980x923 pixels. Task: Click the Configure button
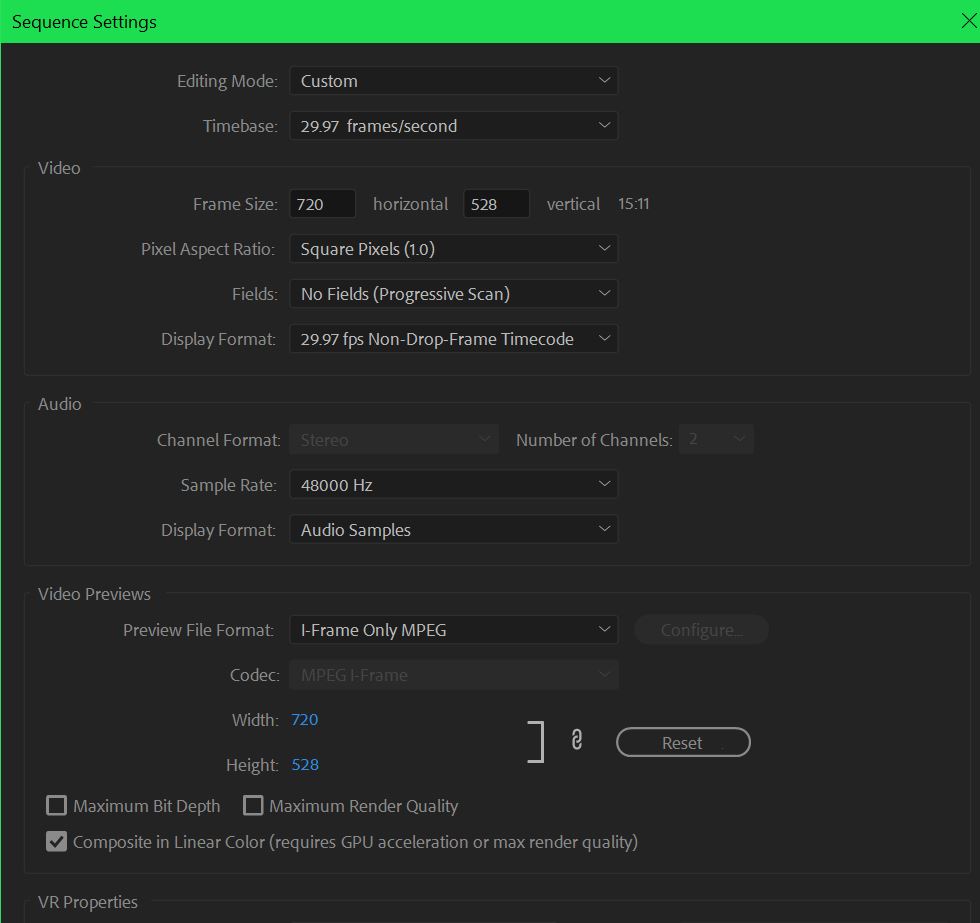(701, 630)
